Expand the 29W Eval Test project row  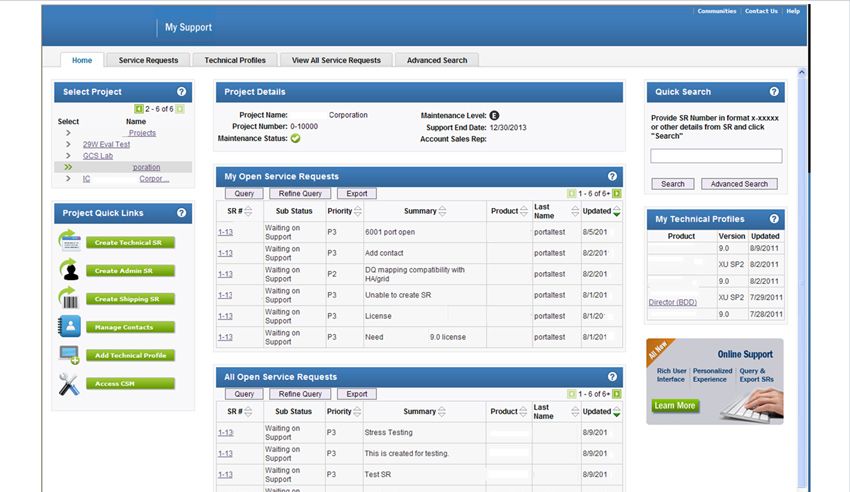pos(68,144)
